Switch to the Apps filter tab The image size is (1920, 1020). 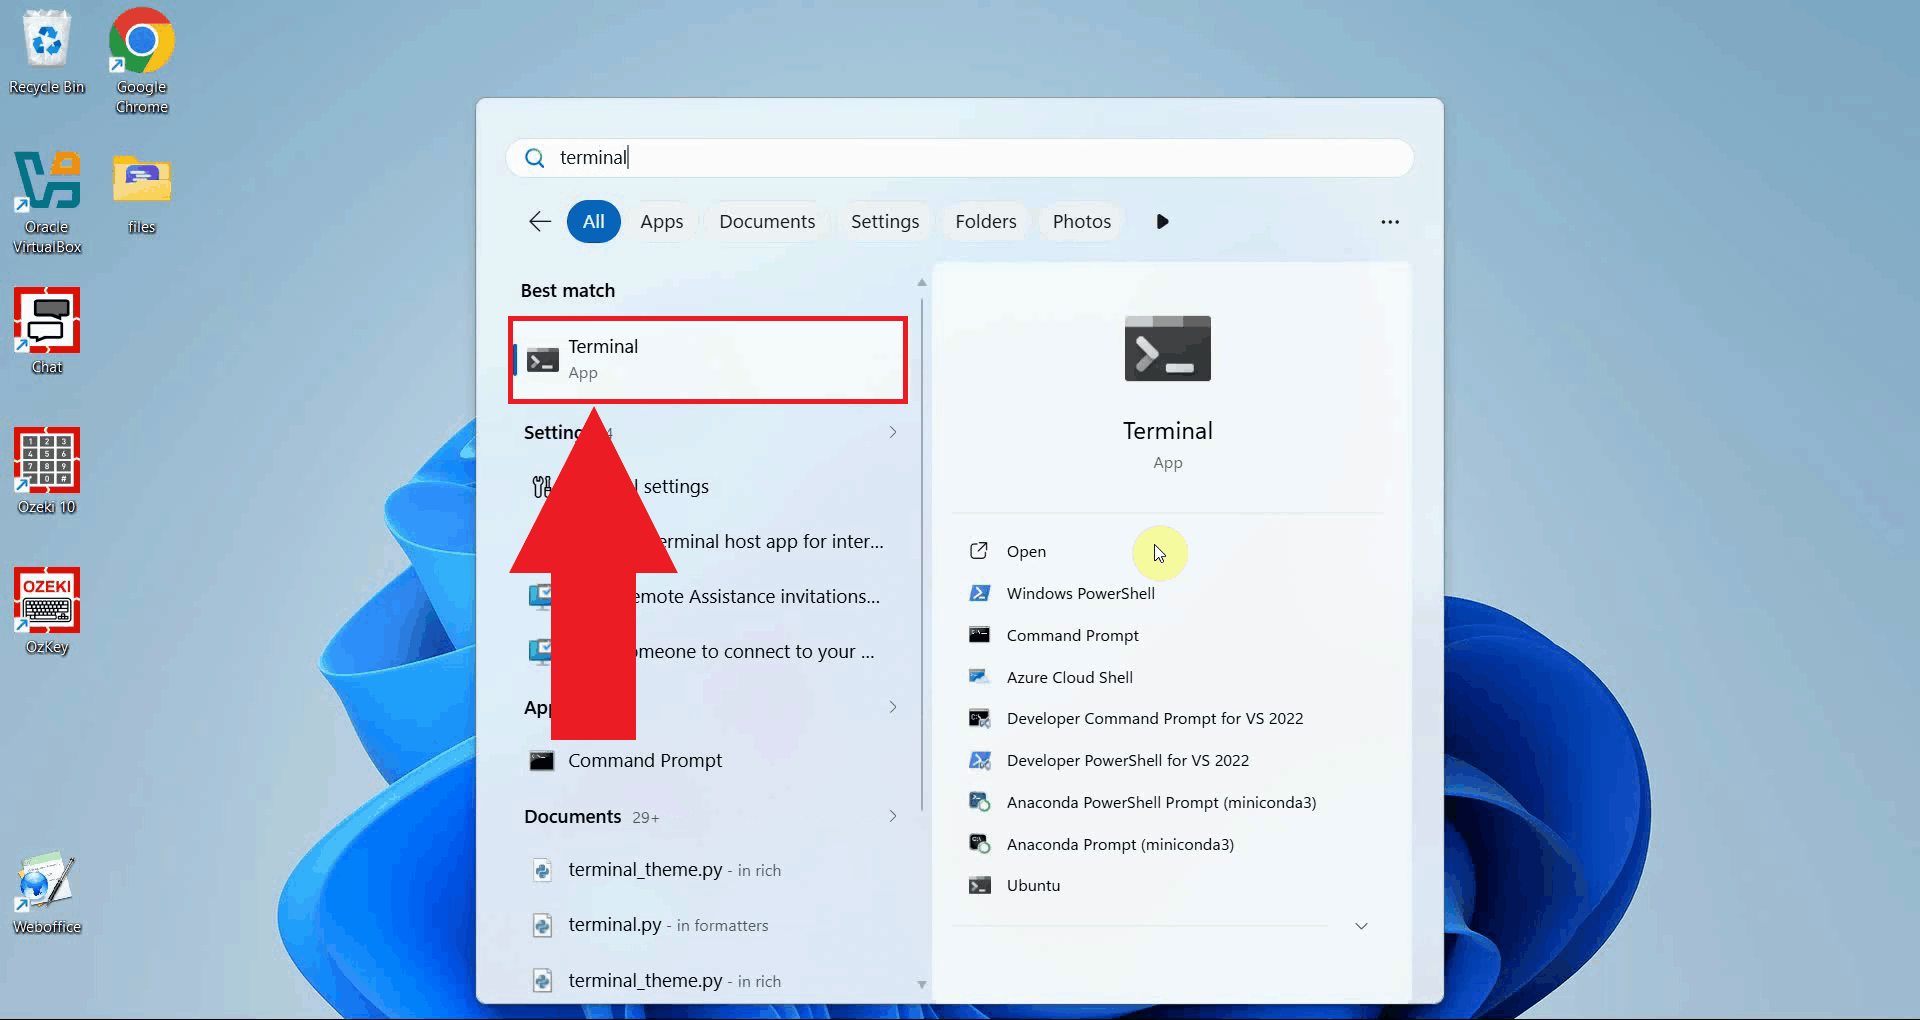(x=662, y=221)
